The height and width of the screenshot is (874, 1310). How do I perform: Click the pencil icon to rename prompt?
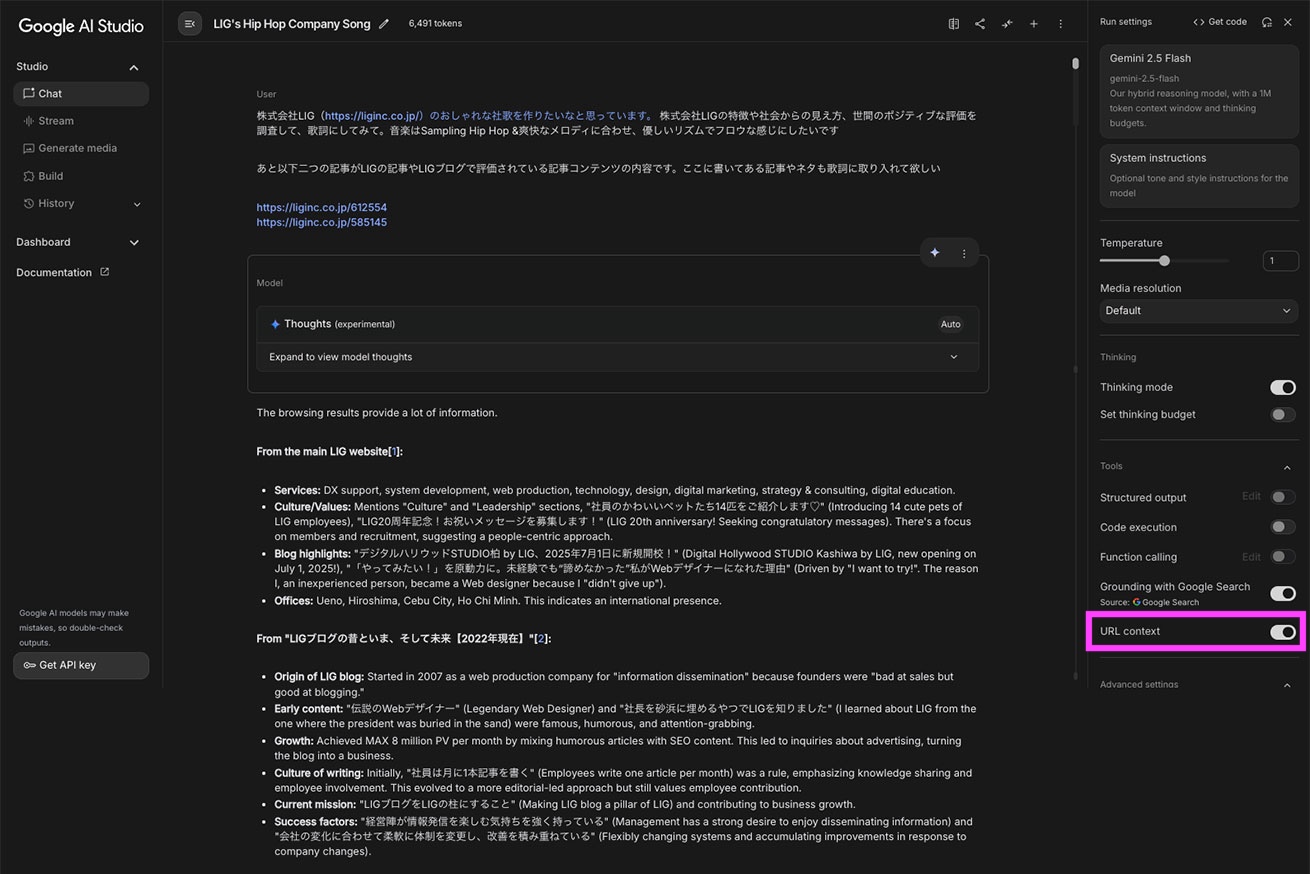(384, 24)
